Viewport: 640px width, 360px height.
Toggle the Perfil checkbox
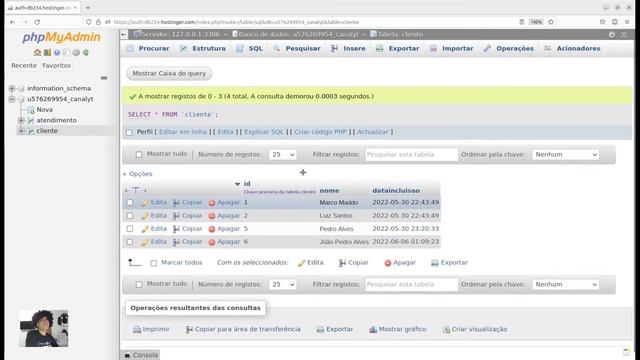tap(129, 132)
